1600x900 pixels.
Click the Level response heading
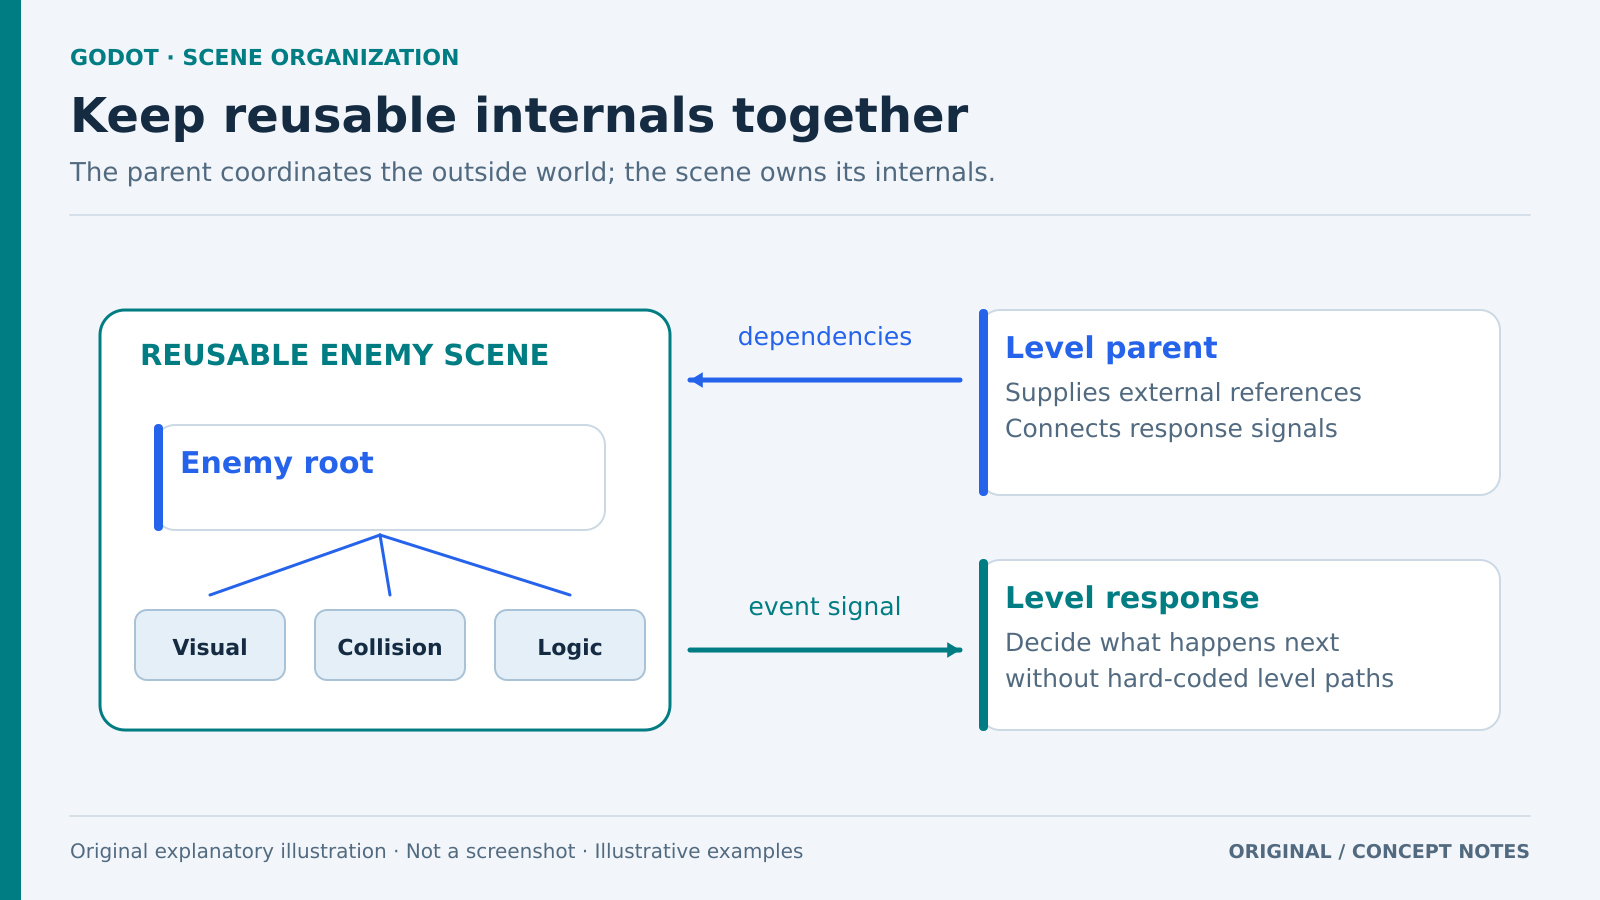coord(1132,598)
